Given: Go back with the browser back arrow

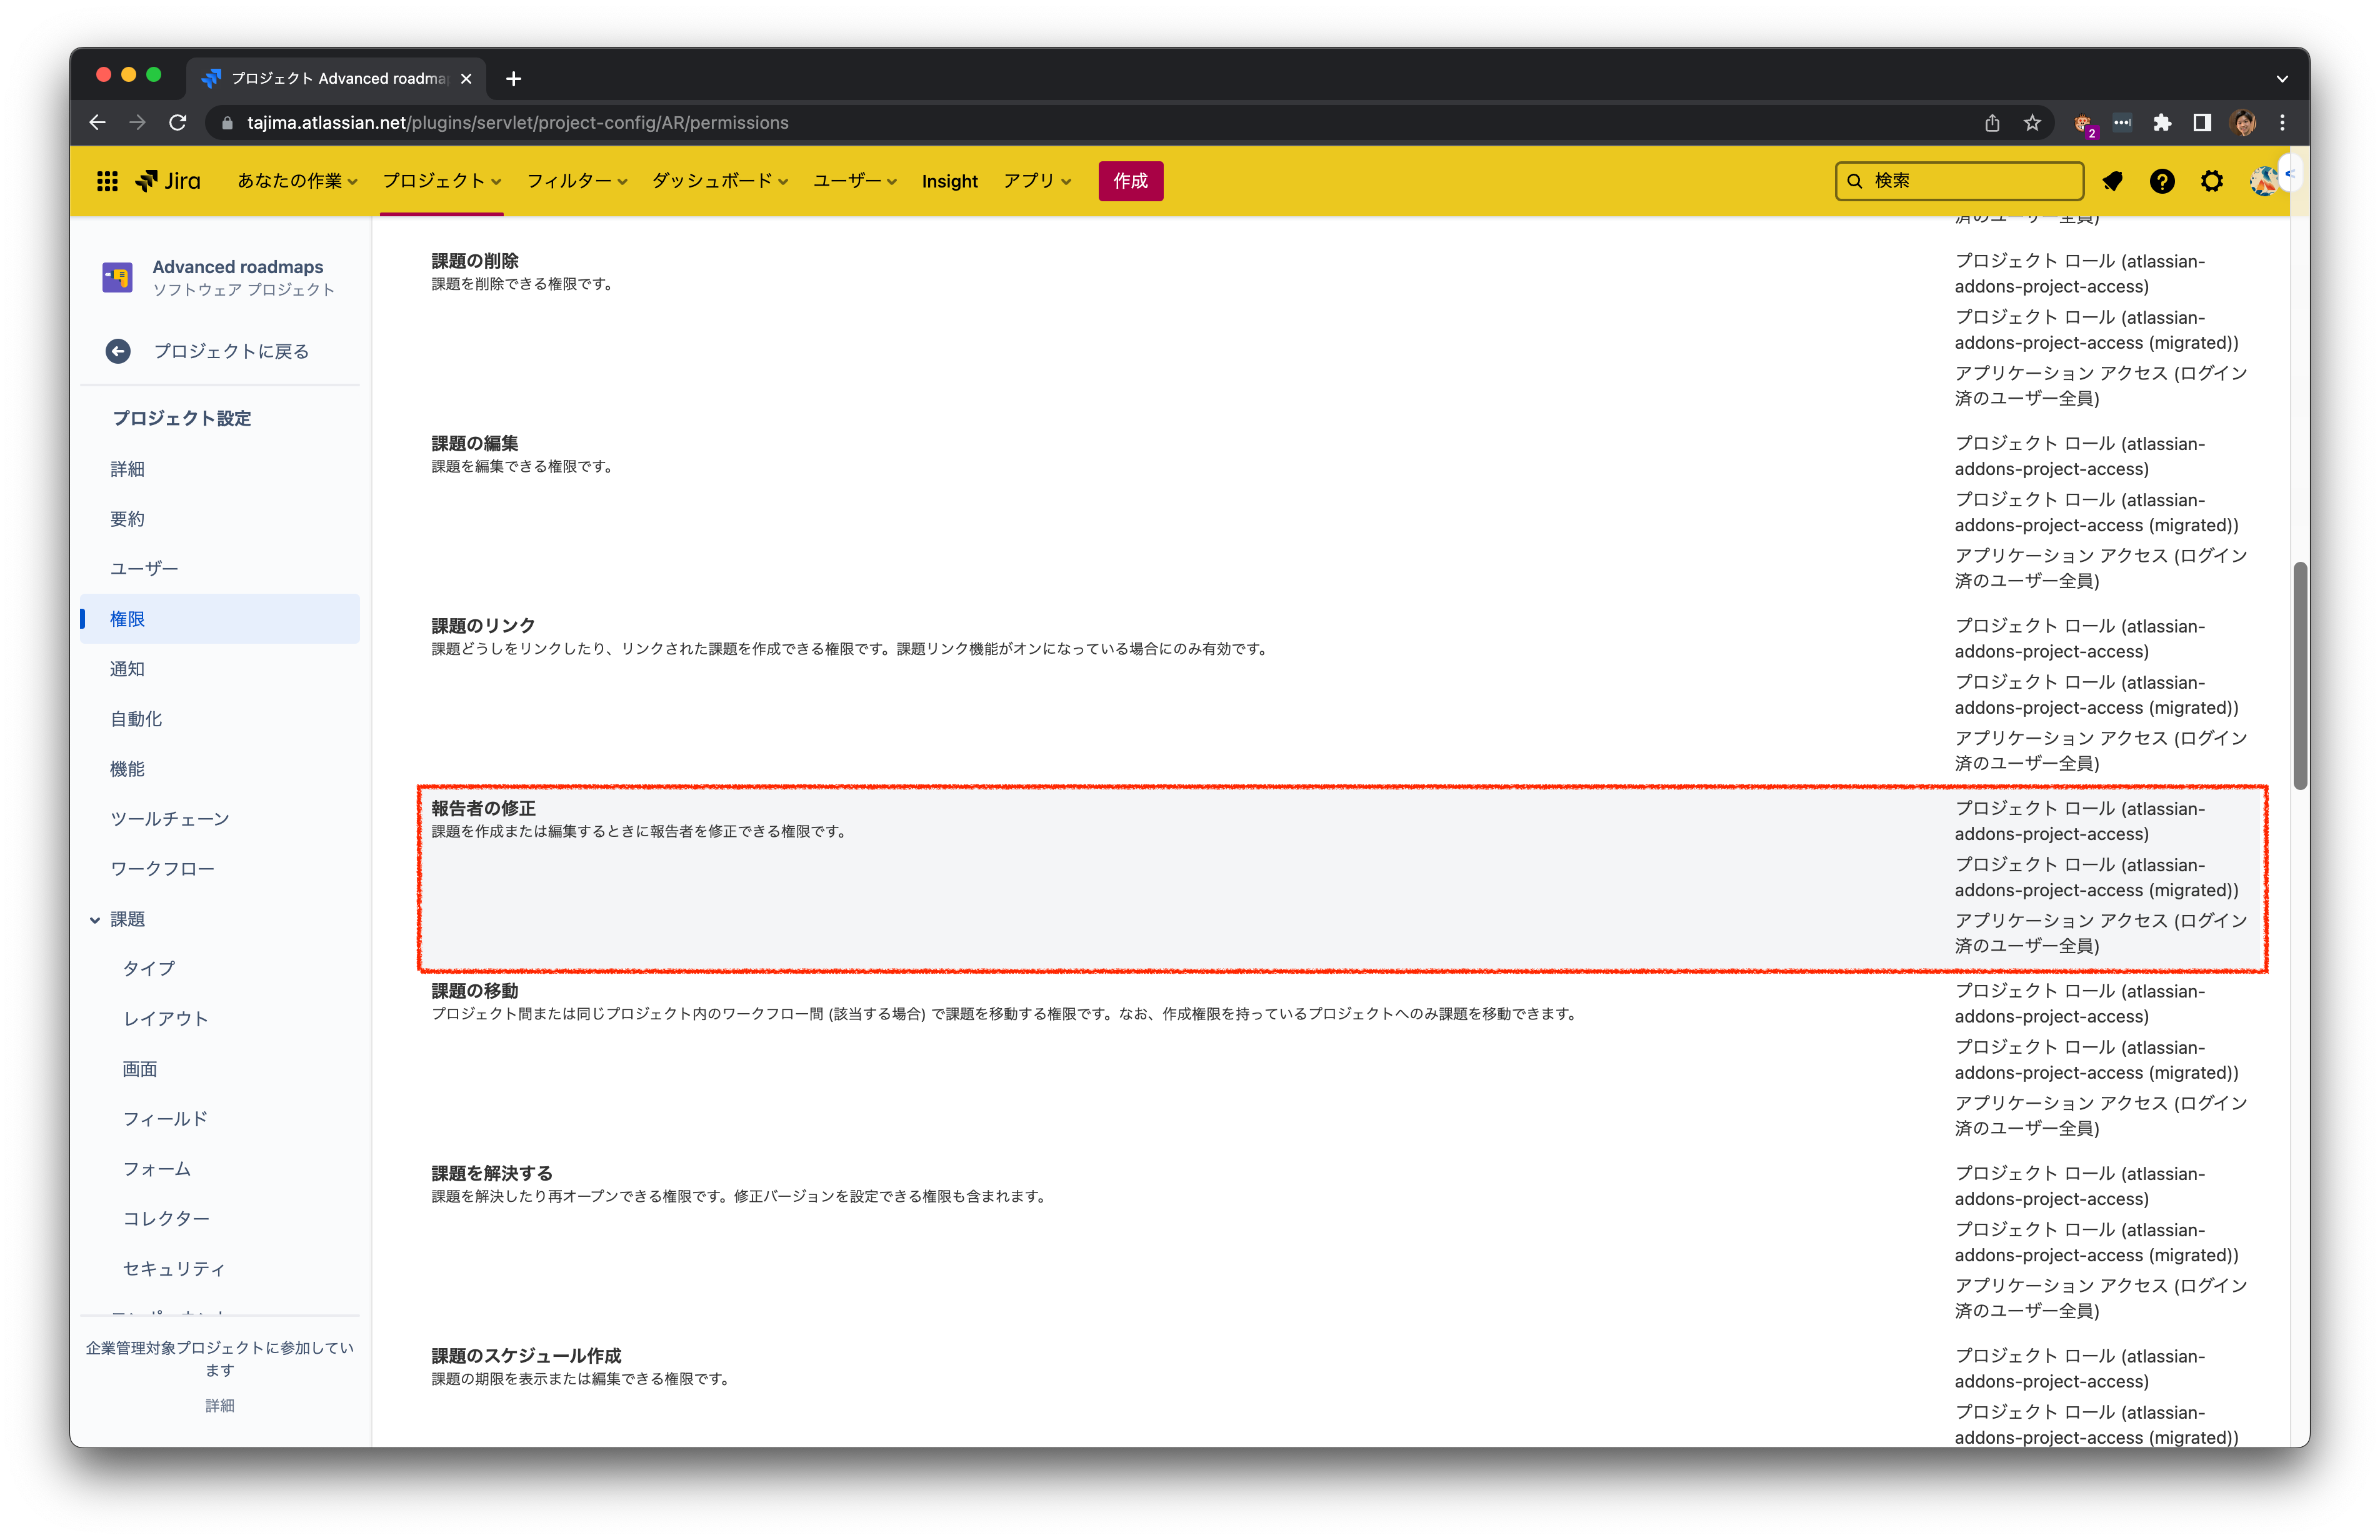Looking at the screenshot, I should [x=97, y=122].
